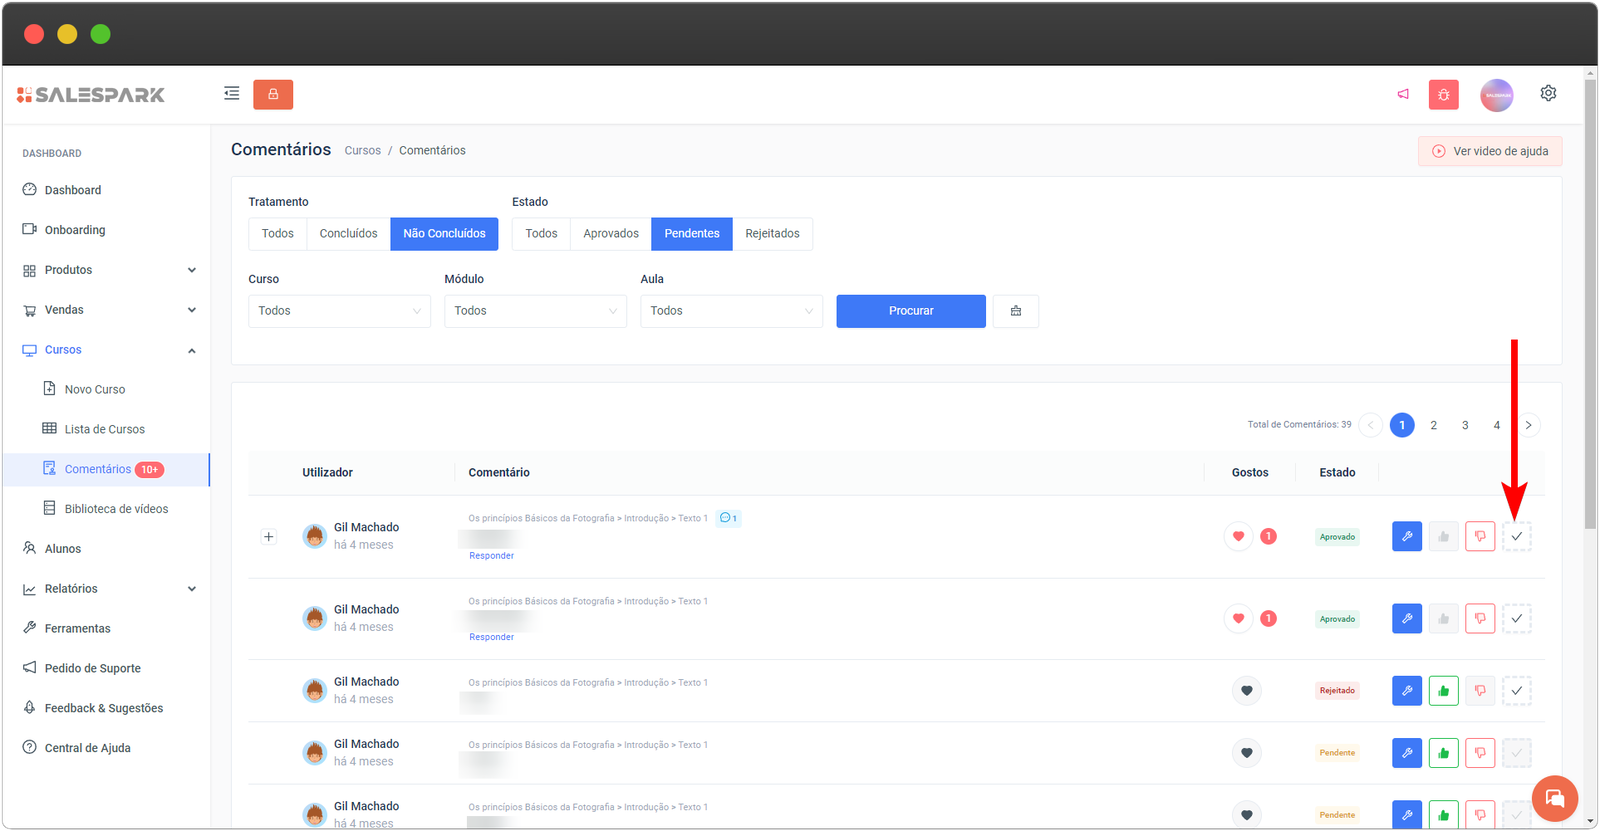Click the red bug report icon

tap(1443, 94)
